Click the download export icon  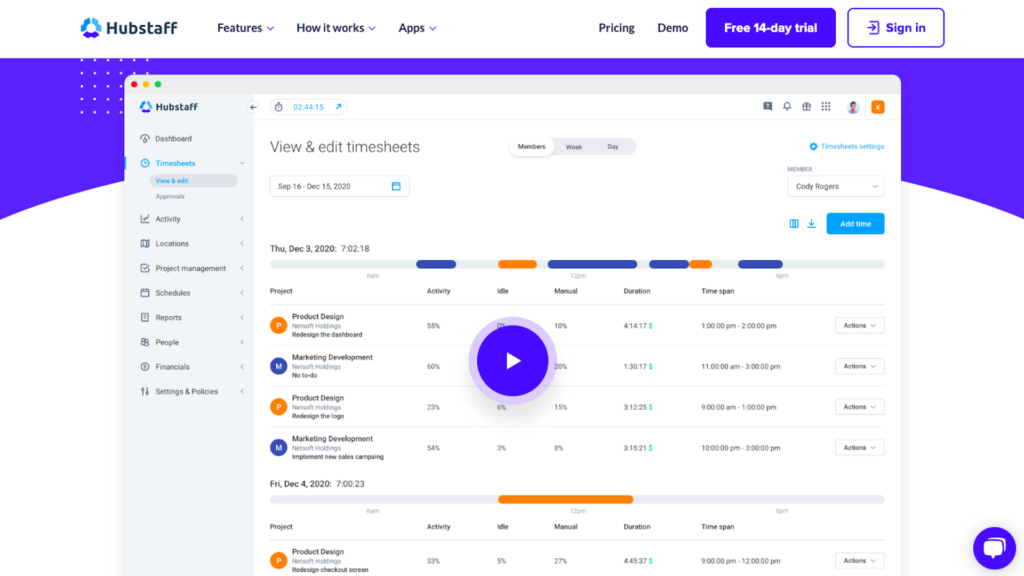click(811, 224)
